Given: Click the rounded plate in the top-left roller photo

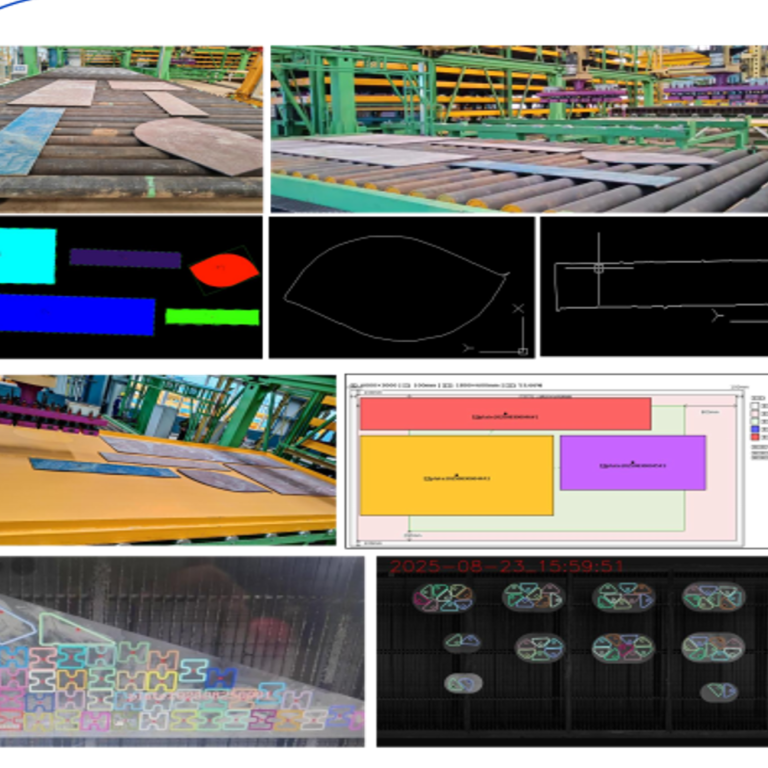Looking at the screenshot, I should click(199, 145).
